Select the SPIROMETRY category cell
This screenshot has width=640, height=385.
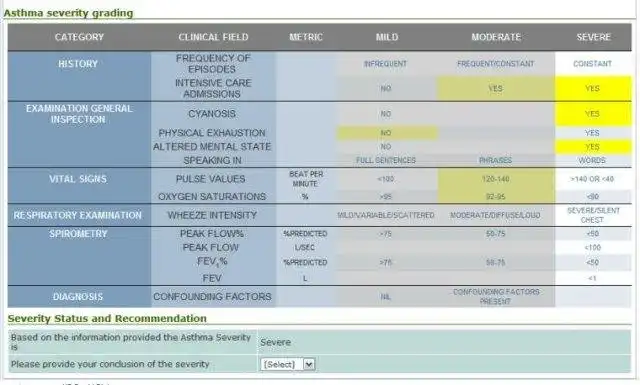pyautogui.click(x=79, y=256)
